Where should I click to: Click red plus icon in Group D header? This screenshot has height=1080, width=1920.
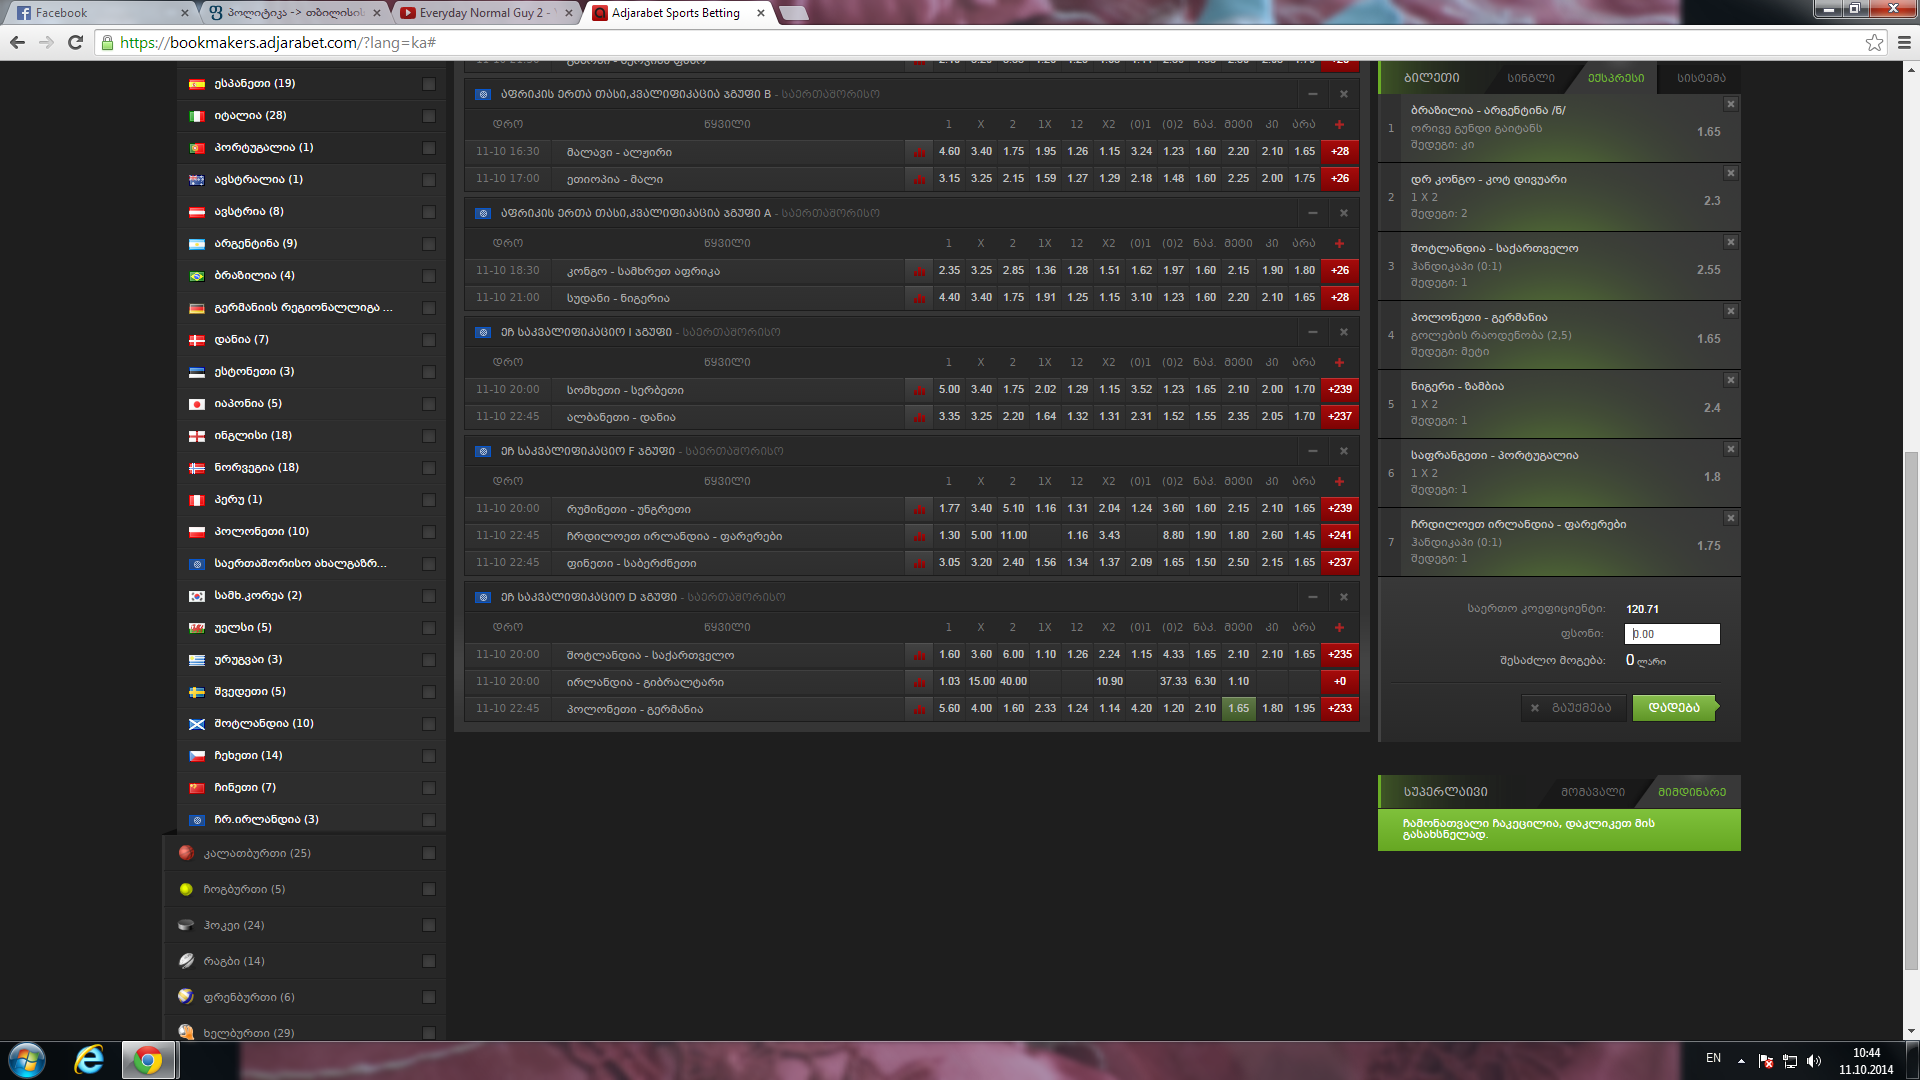pos(1339,627)
